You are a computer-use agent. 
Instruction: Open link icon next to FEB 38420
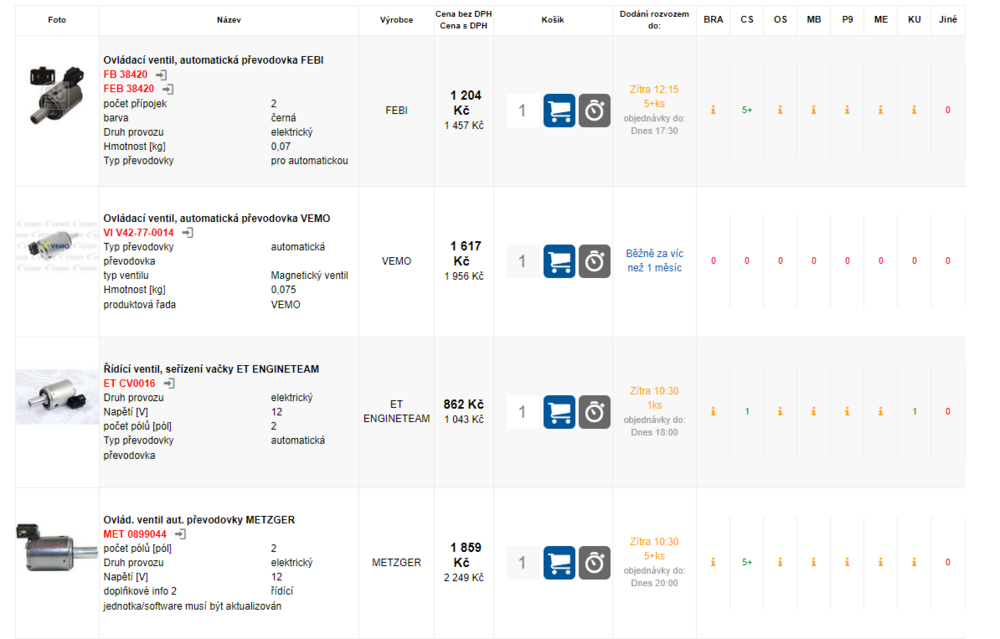click(168, 89)
